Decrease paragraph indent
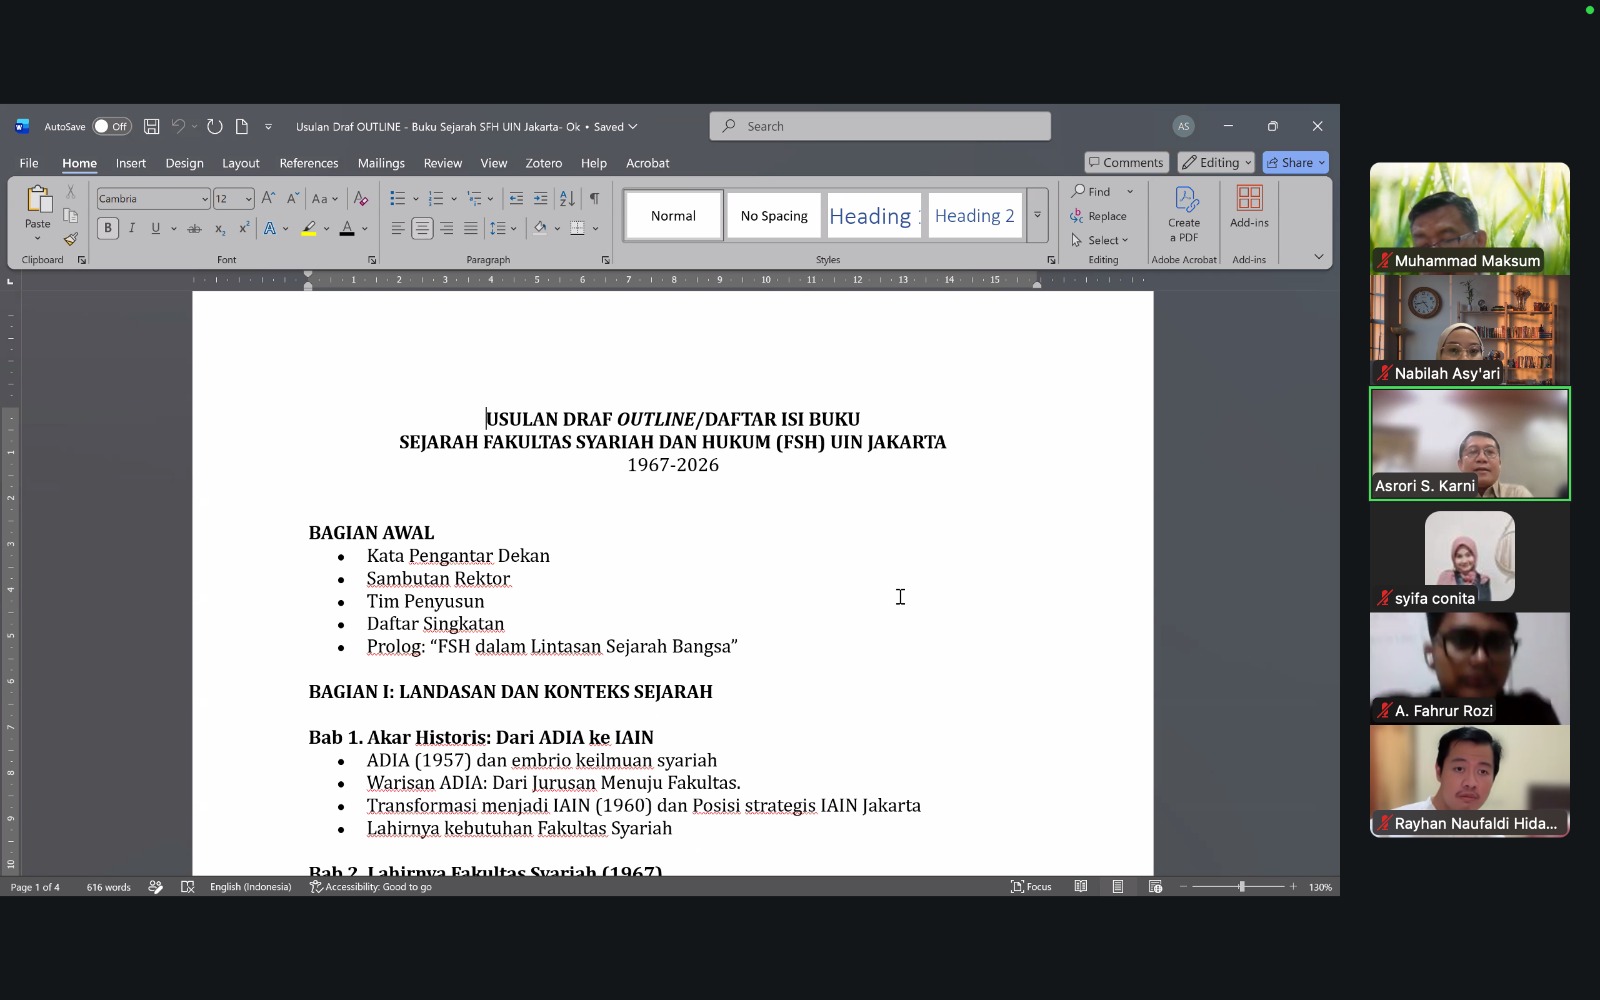Screen dimensions: 1600x1000 click(x=516, y=198)
